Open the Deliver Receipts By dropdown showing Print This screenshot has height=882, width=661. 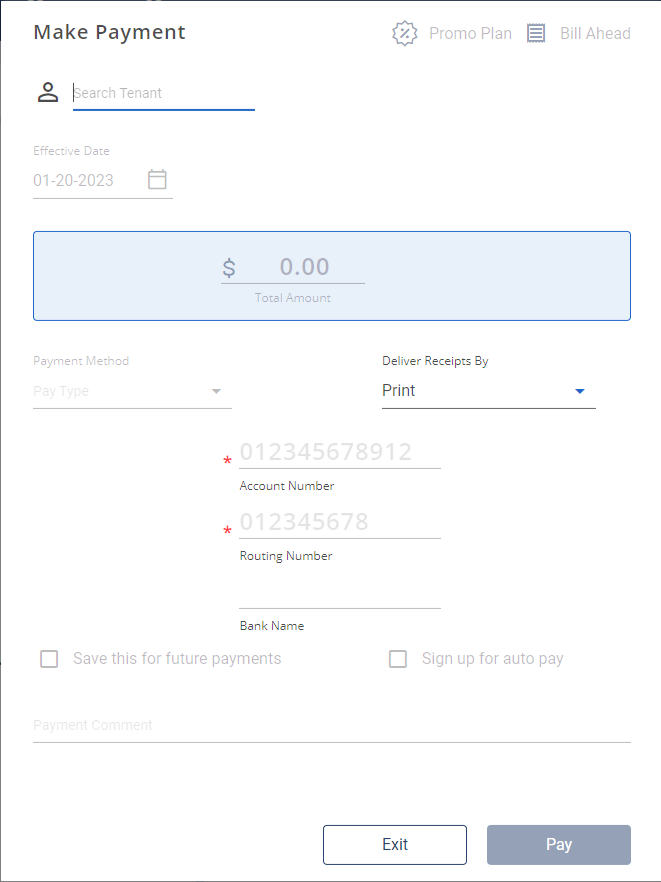pyautogui.click(x=489, y=391)
